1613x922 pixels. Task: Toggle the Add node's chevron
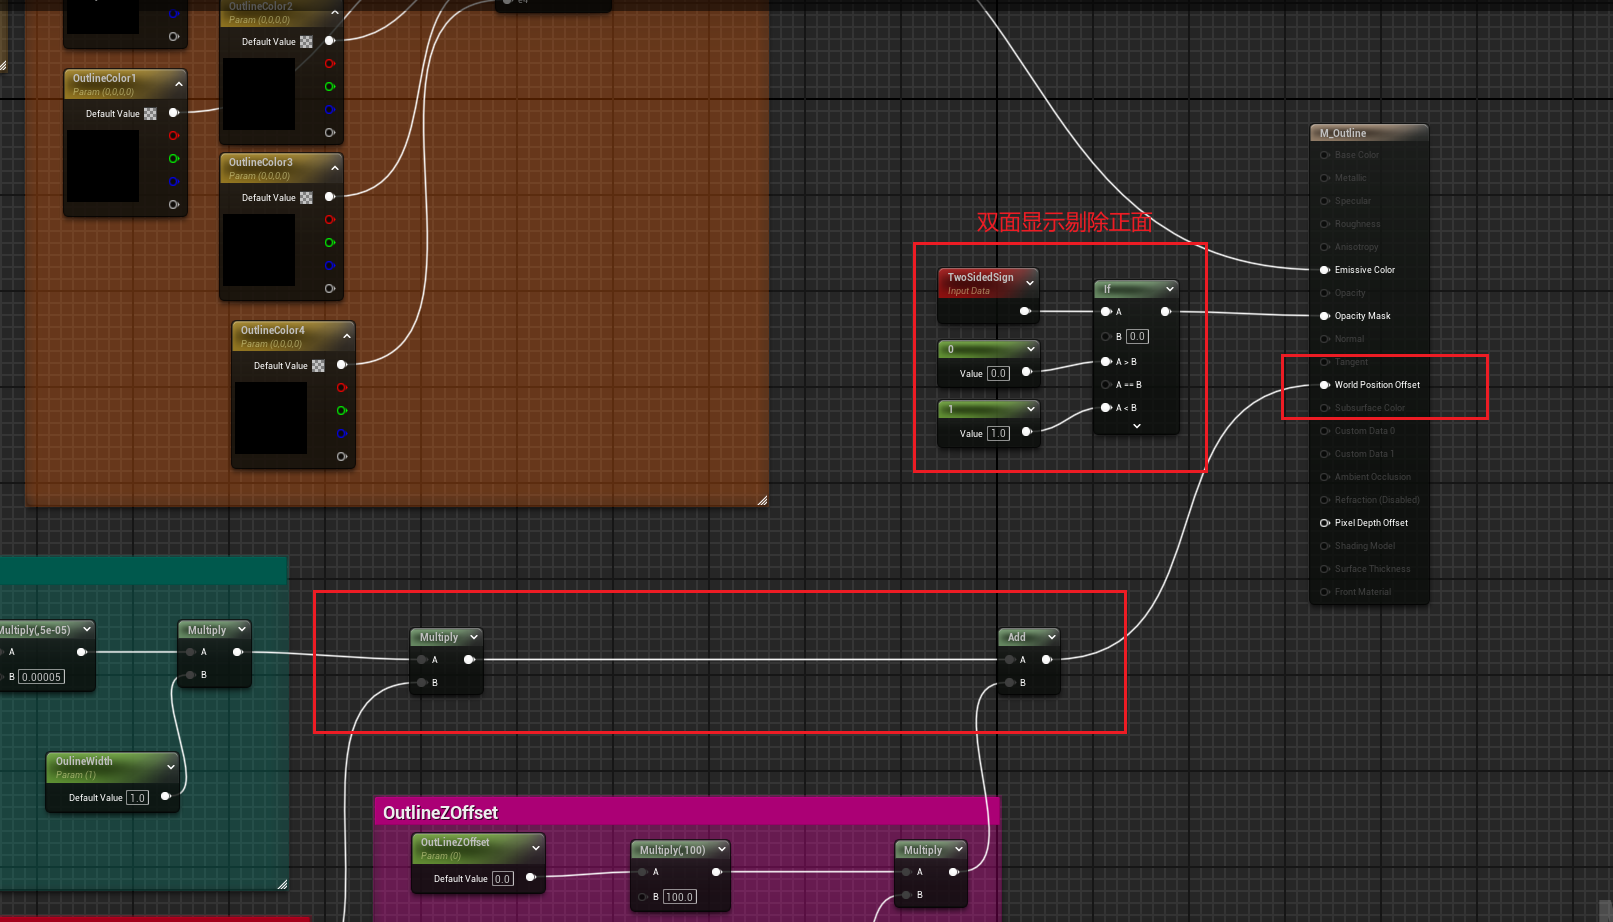(1052, 637)
